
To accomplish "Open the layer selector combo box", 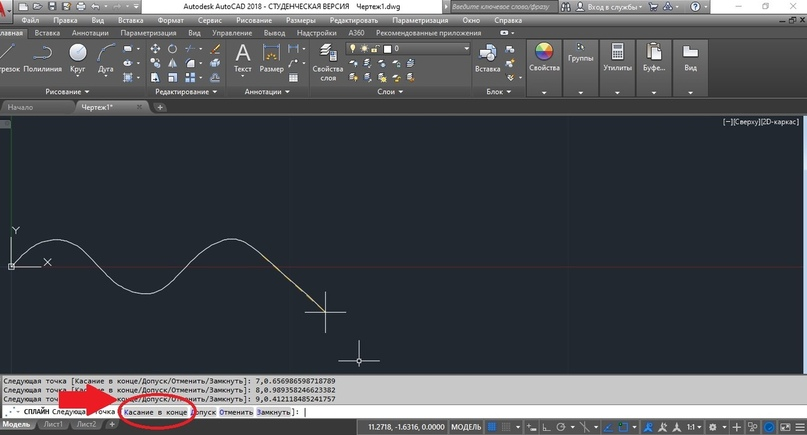I will [x=408, y=48].
